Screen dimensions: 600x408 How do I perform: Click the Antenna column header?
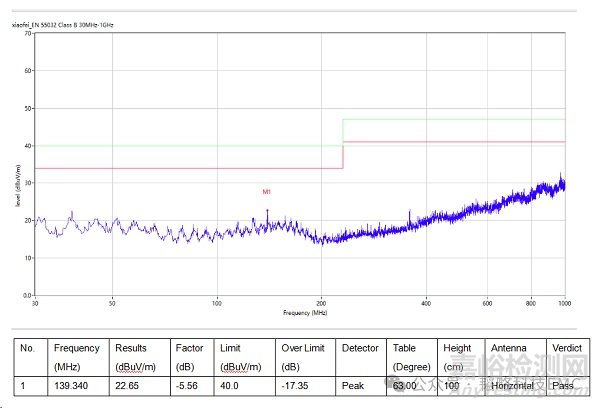(x=506, y=349)
